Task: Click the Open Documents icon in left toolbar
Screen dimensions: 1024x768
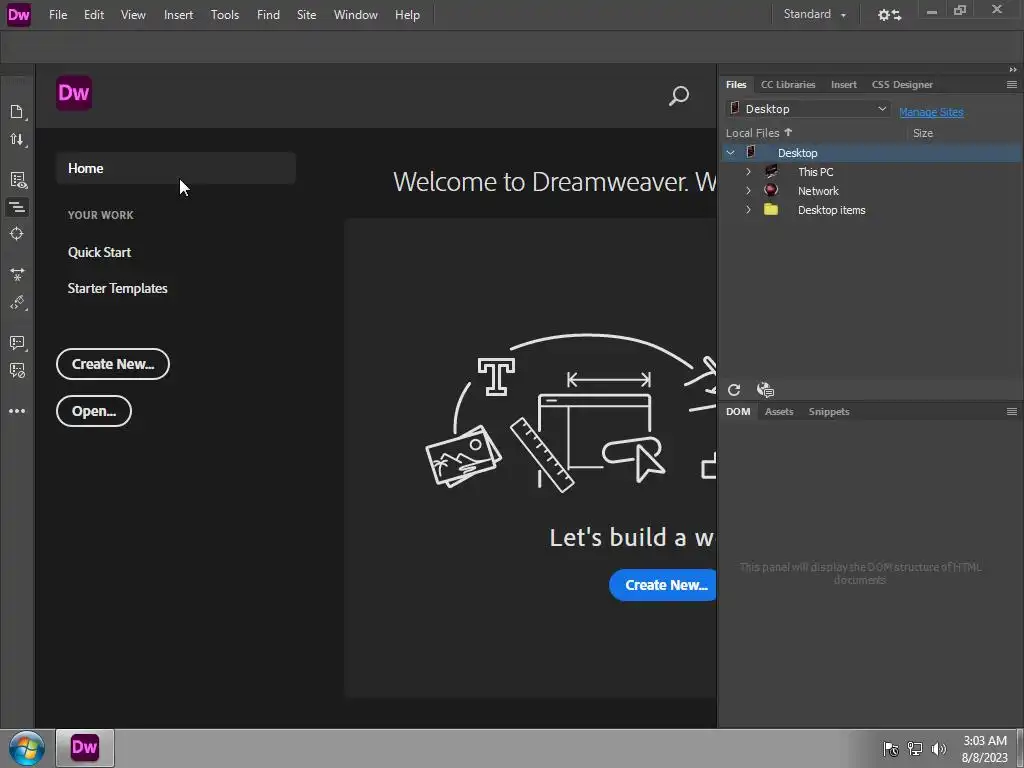Action: (17, 112)
